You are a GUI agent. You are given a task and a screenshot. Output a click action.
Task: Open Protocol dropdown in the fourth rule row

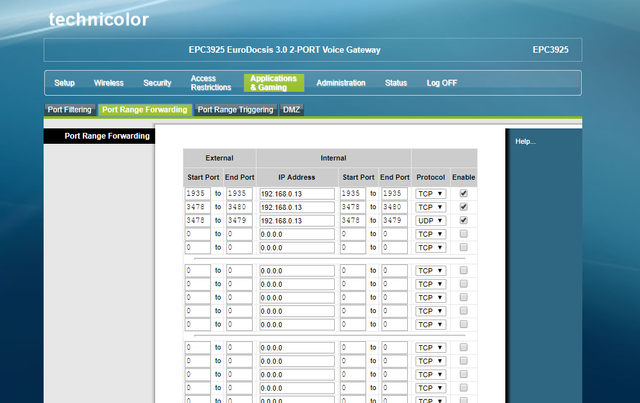(431, 234)
